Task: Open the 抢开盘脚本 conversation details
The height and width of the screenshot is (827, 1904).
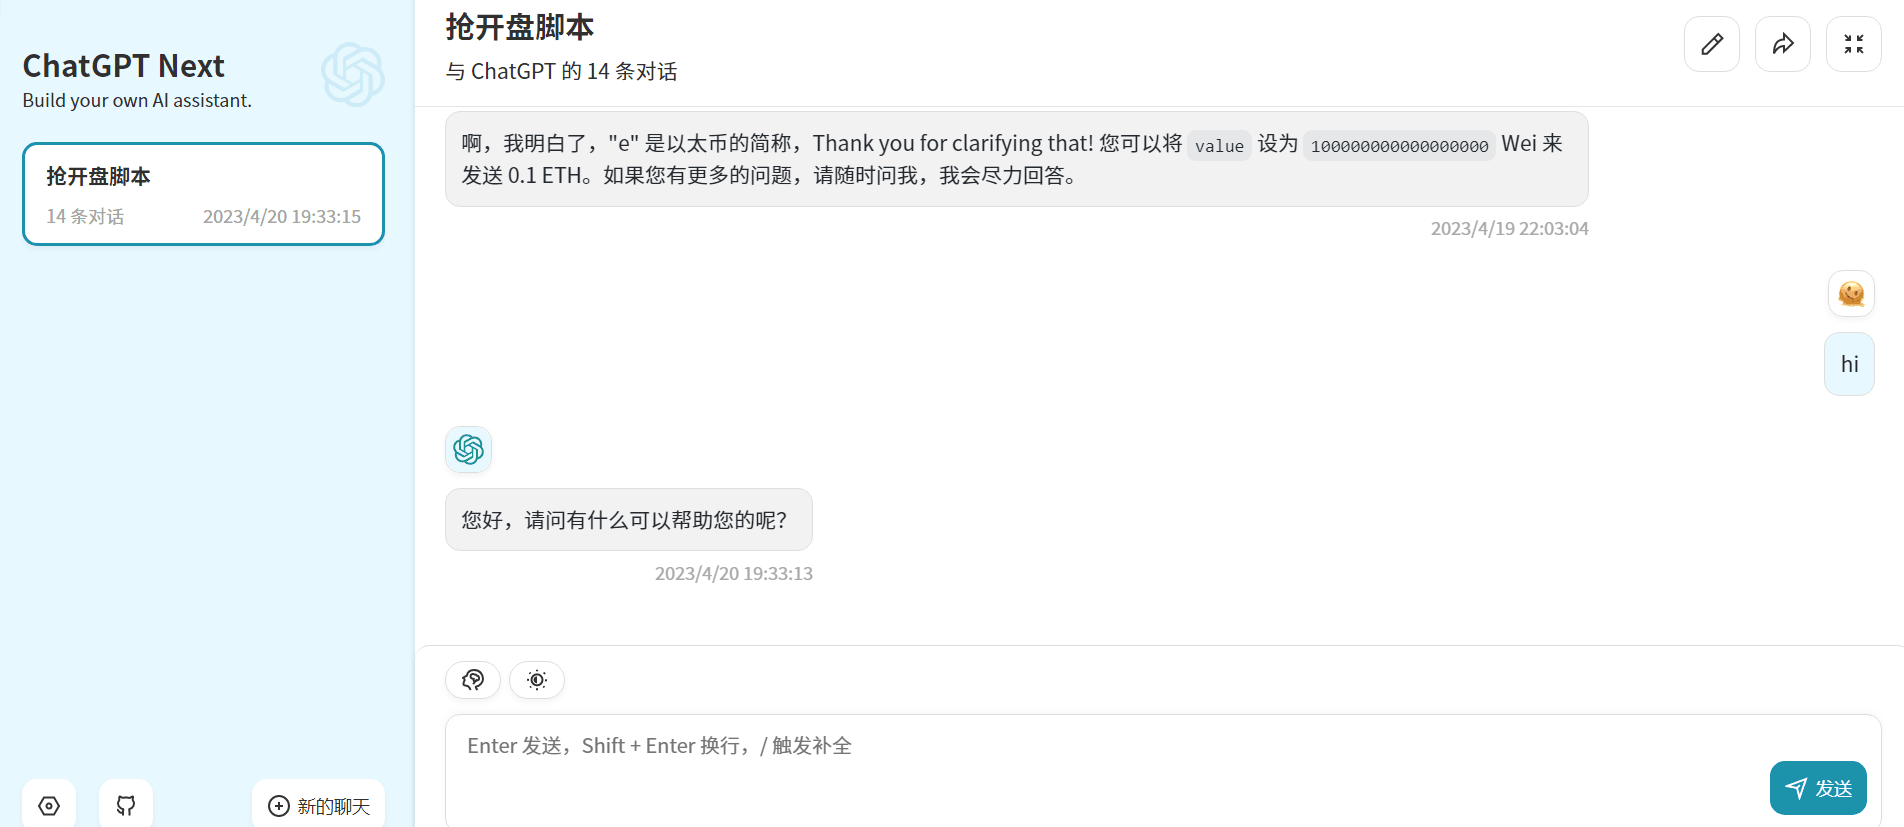Action: point(519,27)
